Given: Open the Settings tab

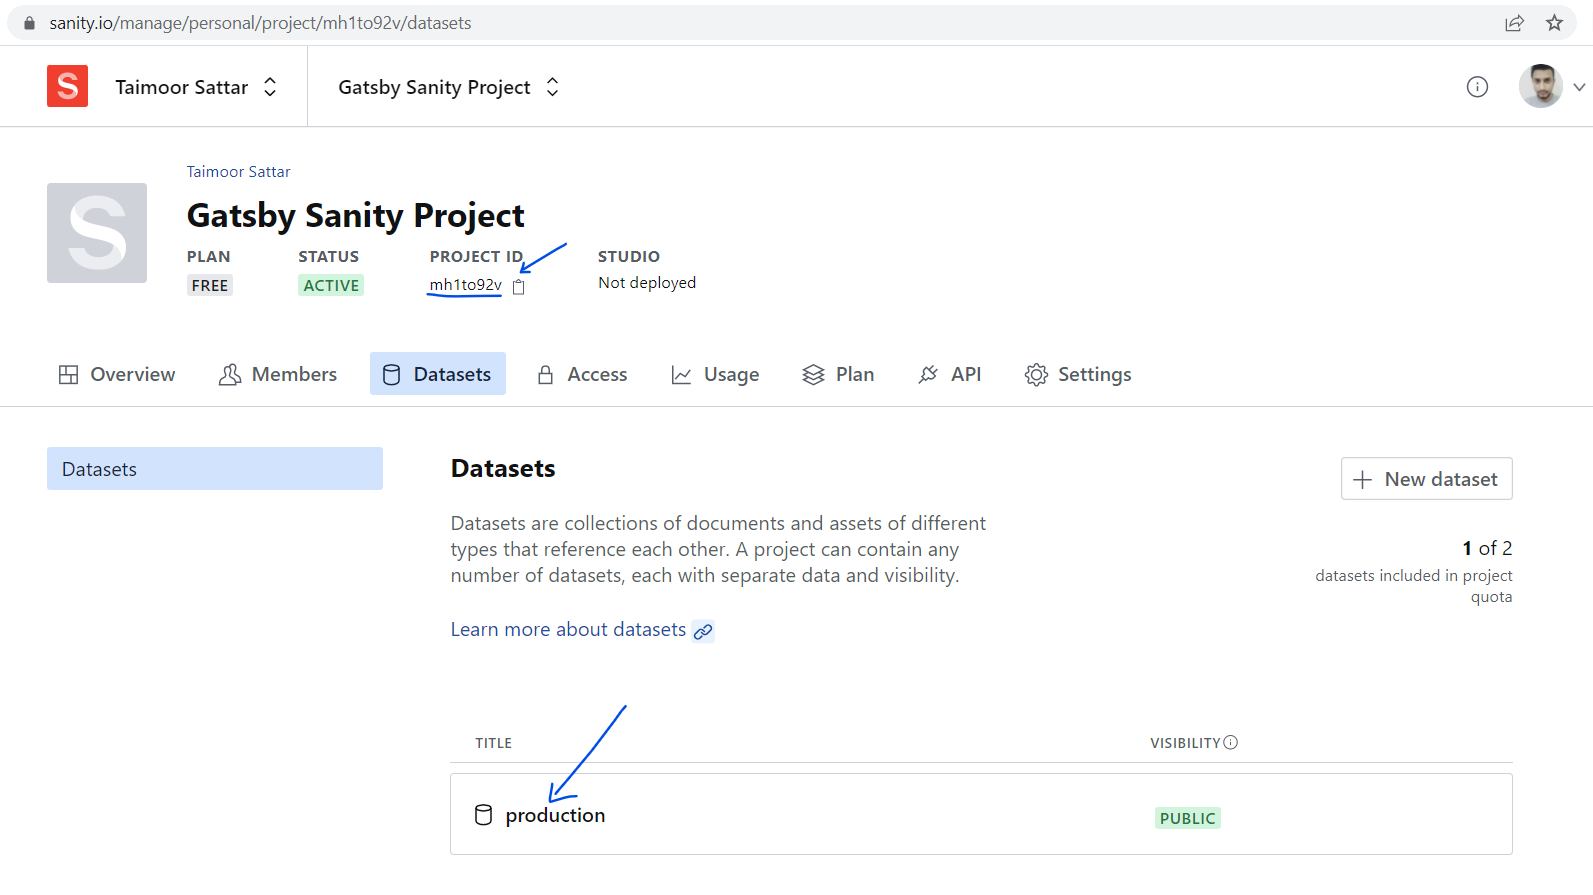Looking at the screenshot, I should [x=1078, y=374].
